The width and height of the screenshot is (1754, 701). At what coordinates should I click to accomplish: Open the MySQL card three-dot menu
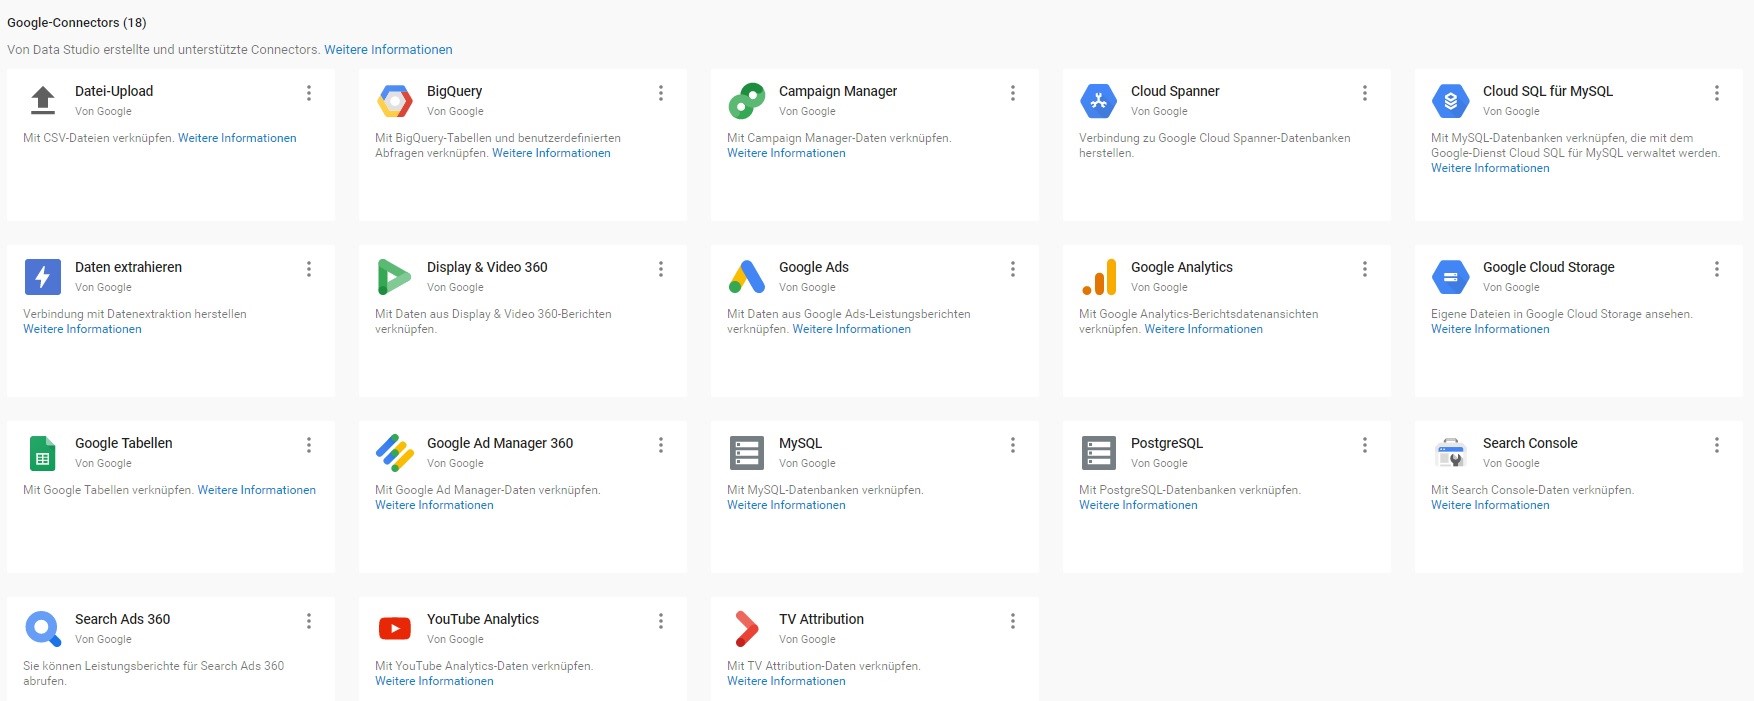pos(1013,445)
